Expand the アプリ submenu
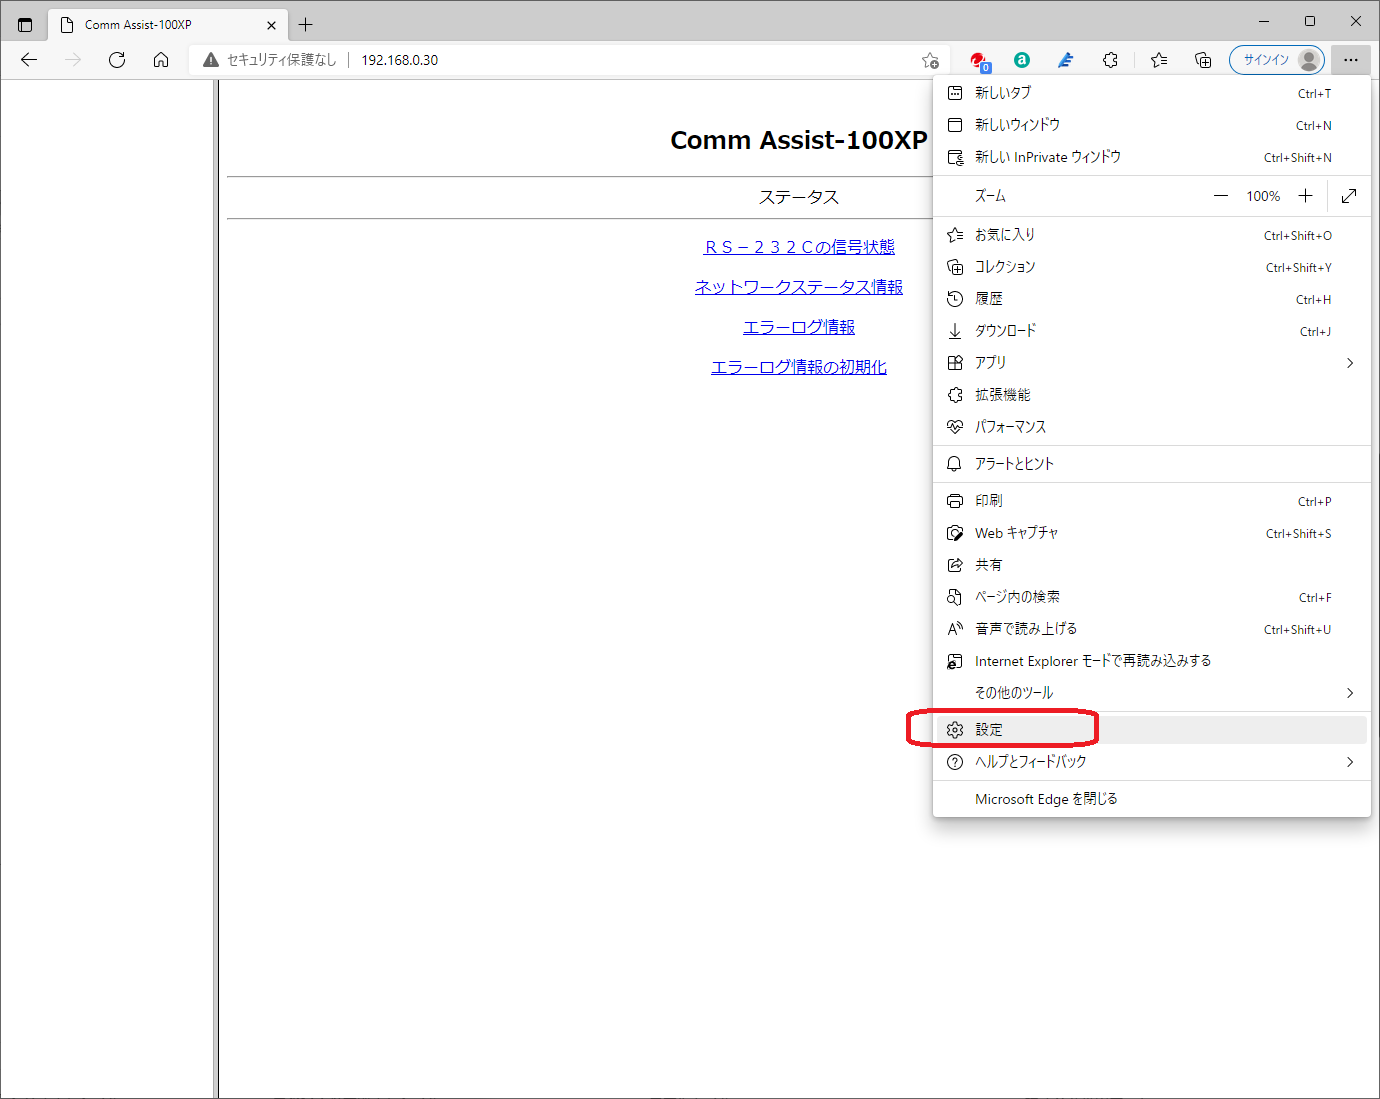 click(x=1151, y=363)
